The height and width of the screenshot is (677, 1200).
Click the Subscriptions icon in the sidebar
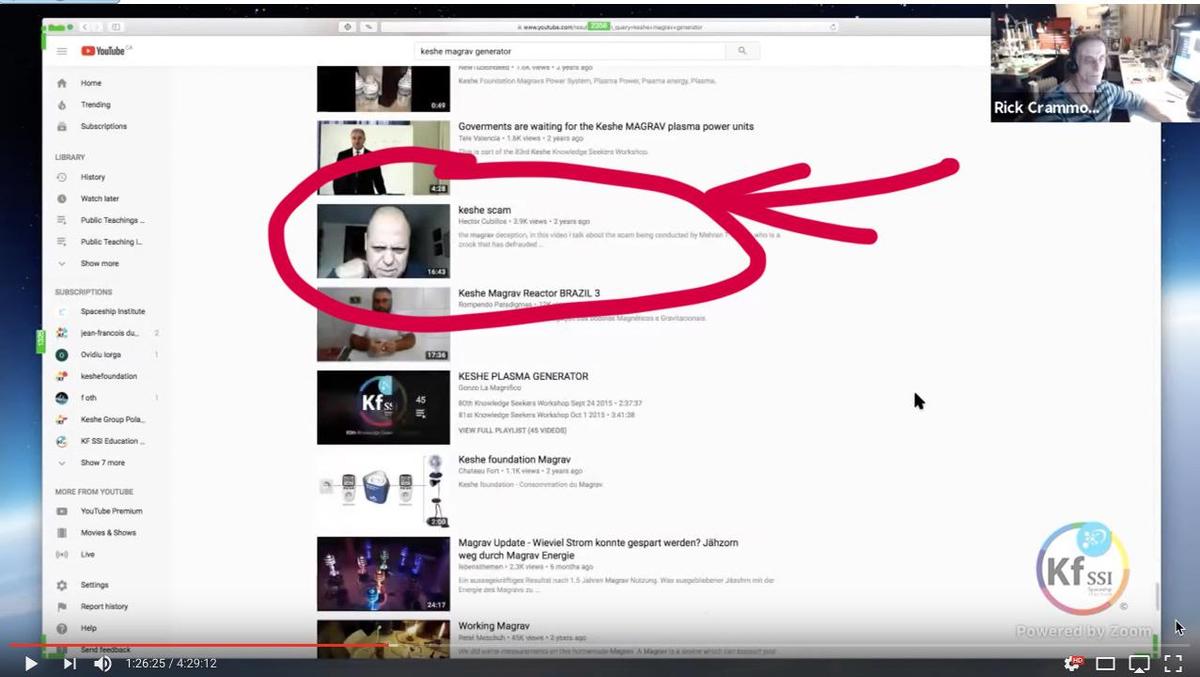62,127
